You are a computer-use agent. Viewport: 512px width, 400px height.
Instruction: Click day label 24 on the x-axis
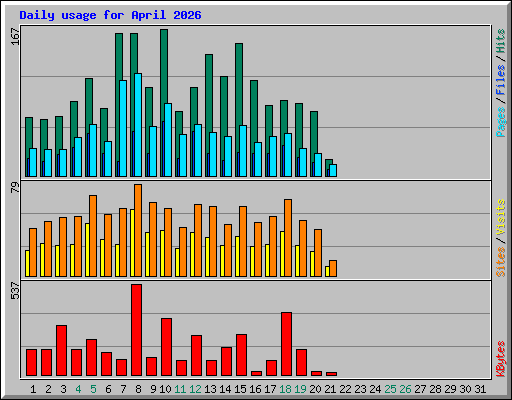pyautogui.click(x=375, y=389)
